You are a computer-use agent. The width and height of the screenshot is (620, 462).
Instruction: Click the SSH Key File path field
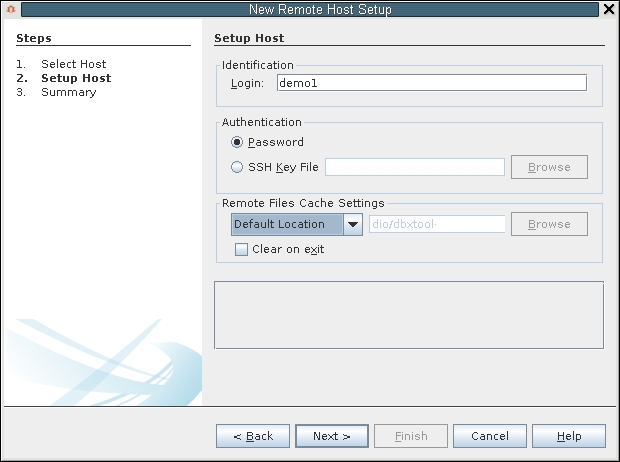414,167
